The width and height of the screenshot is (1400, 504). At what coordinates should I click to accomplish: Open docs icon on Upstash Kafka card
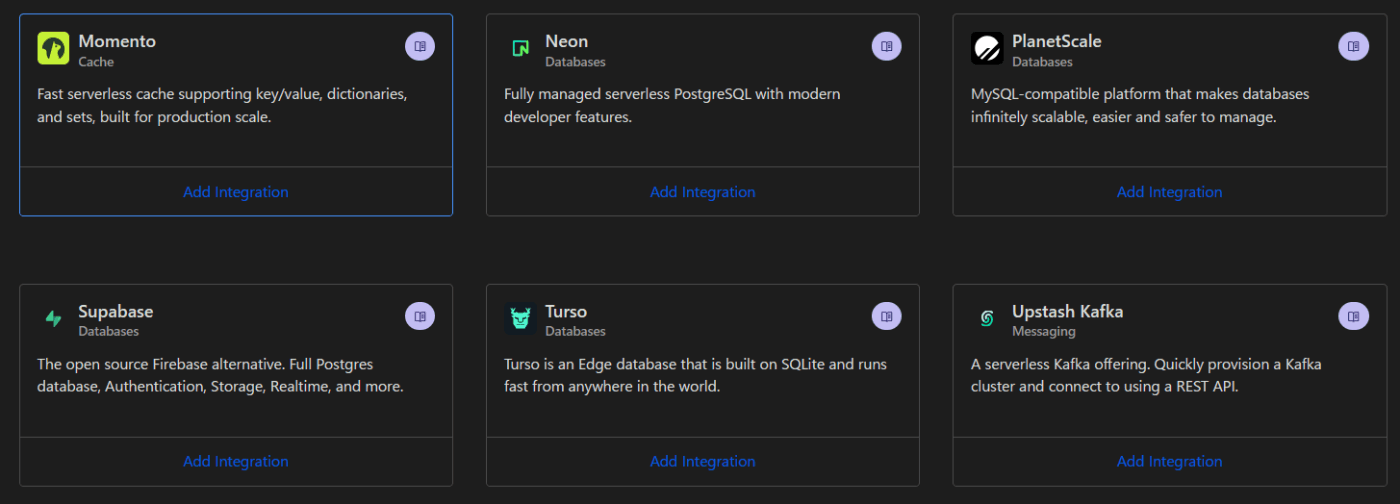tap(1353, 316)
